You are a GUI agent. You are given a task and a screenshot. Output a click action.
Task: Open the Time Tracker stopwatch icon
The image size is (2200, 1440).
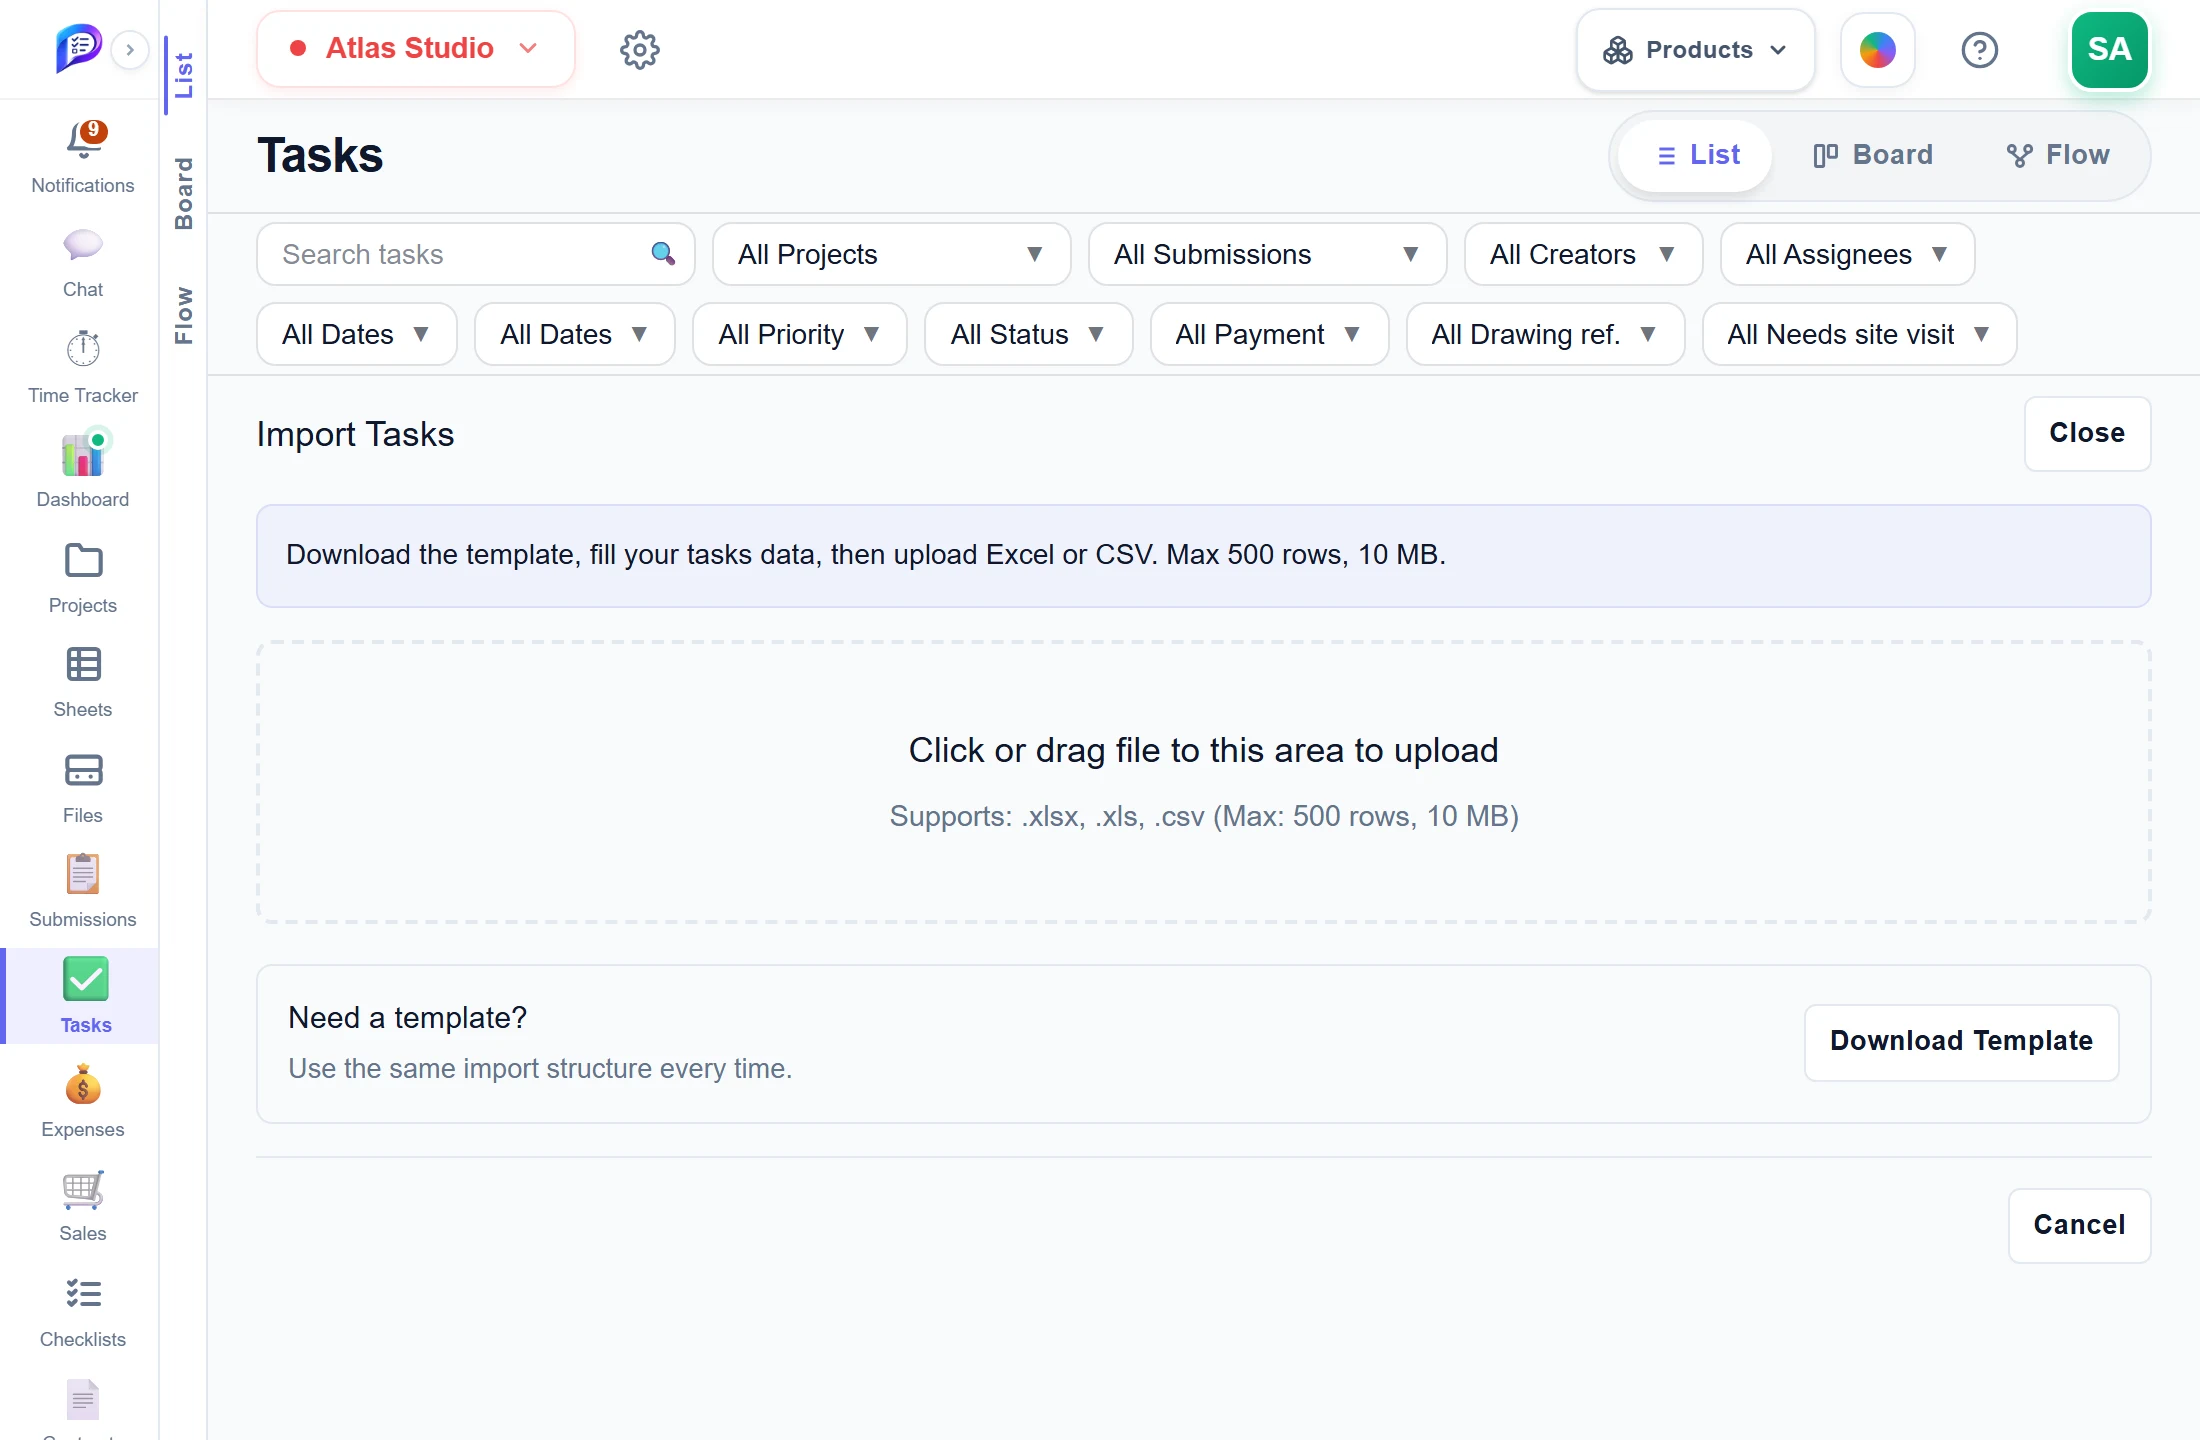(x=83, y=349)
